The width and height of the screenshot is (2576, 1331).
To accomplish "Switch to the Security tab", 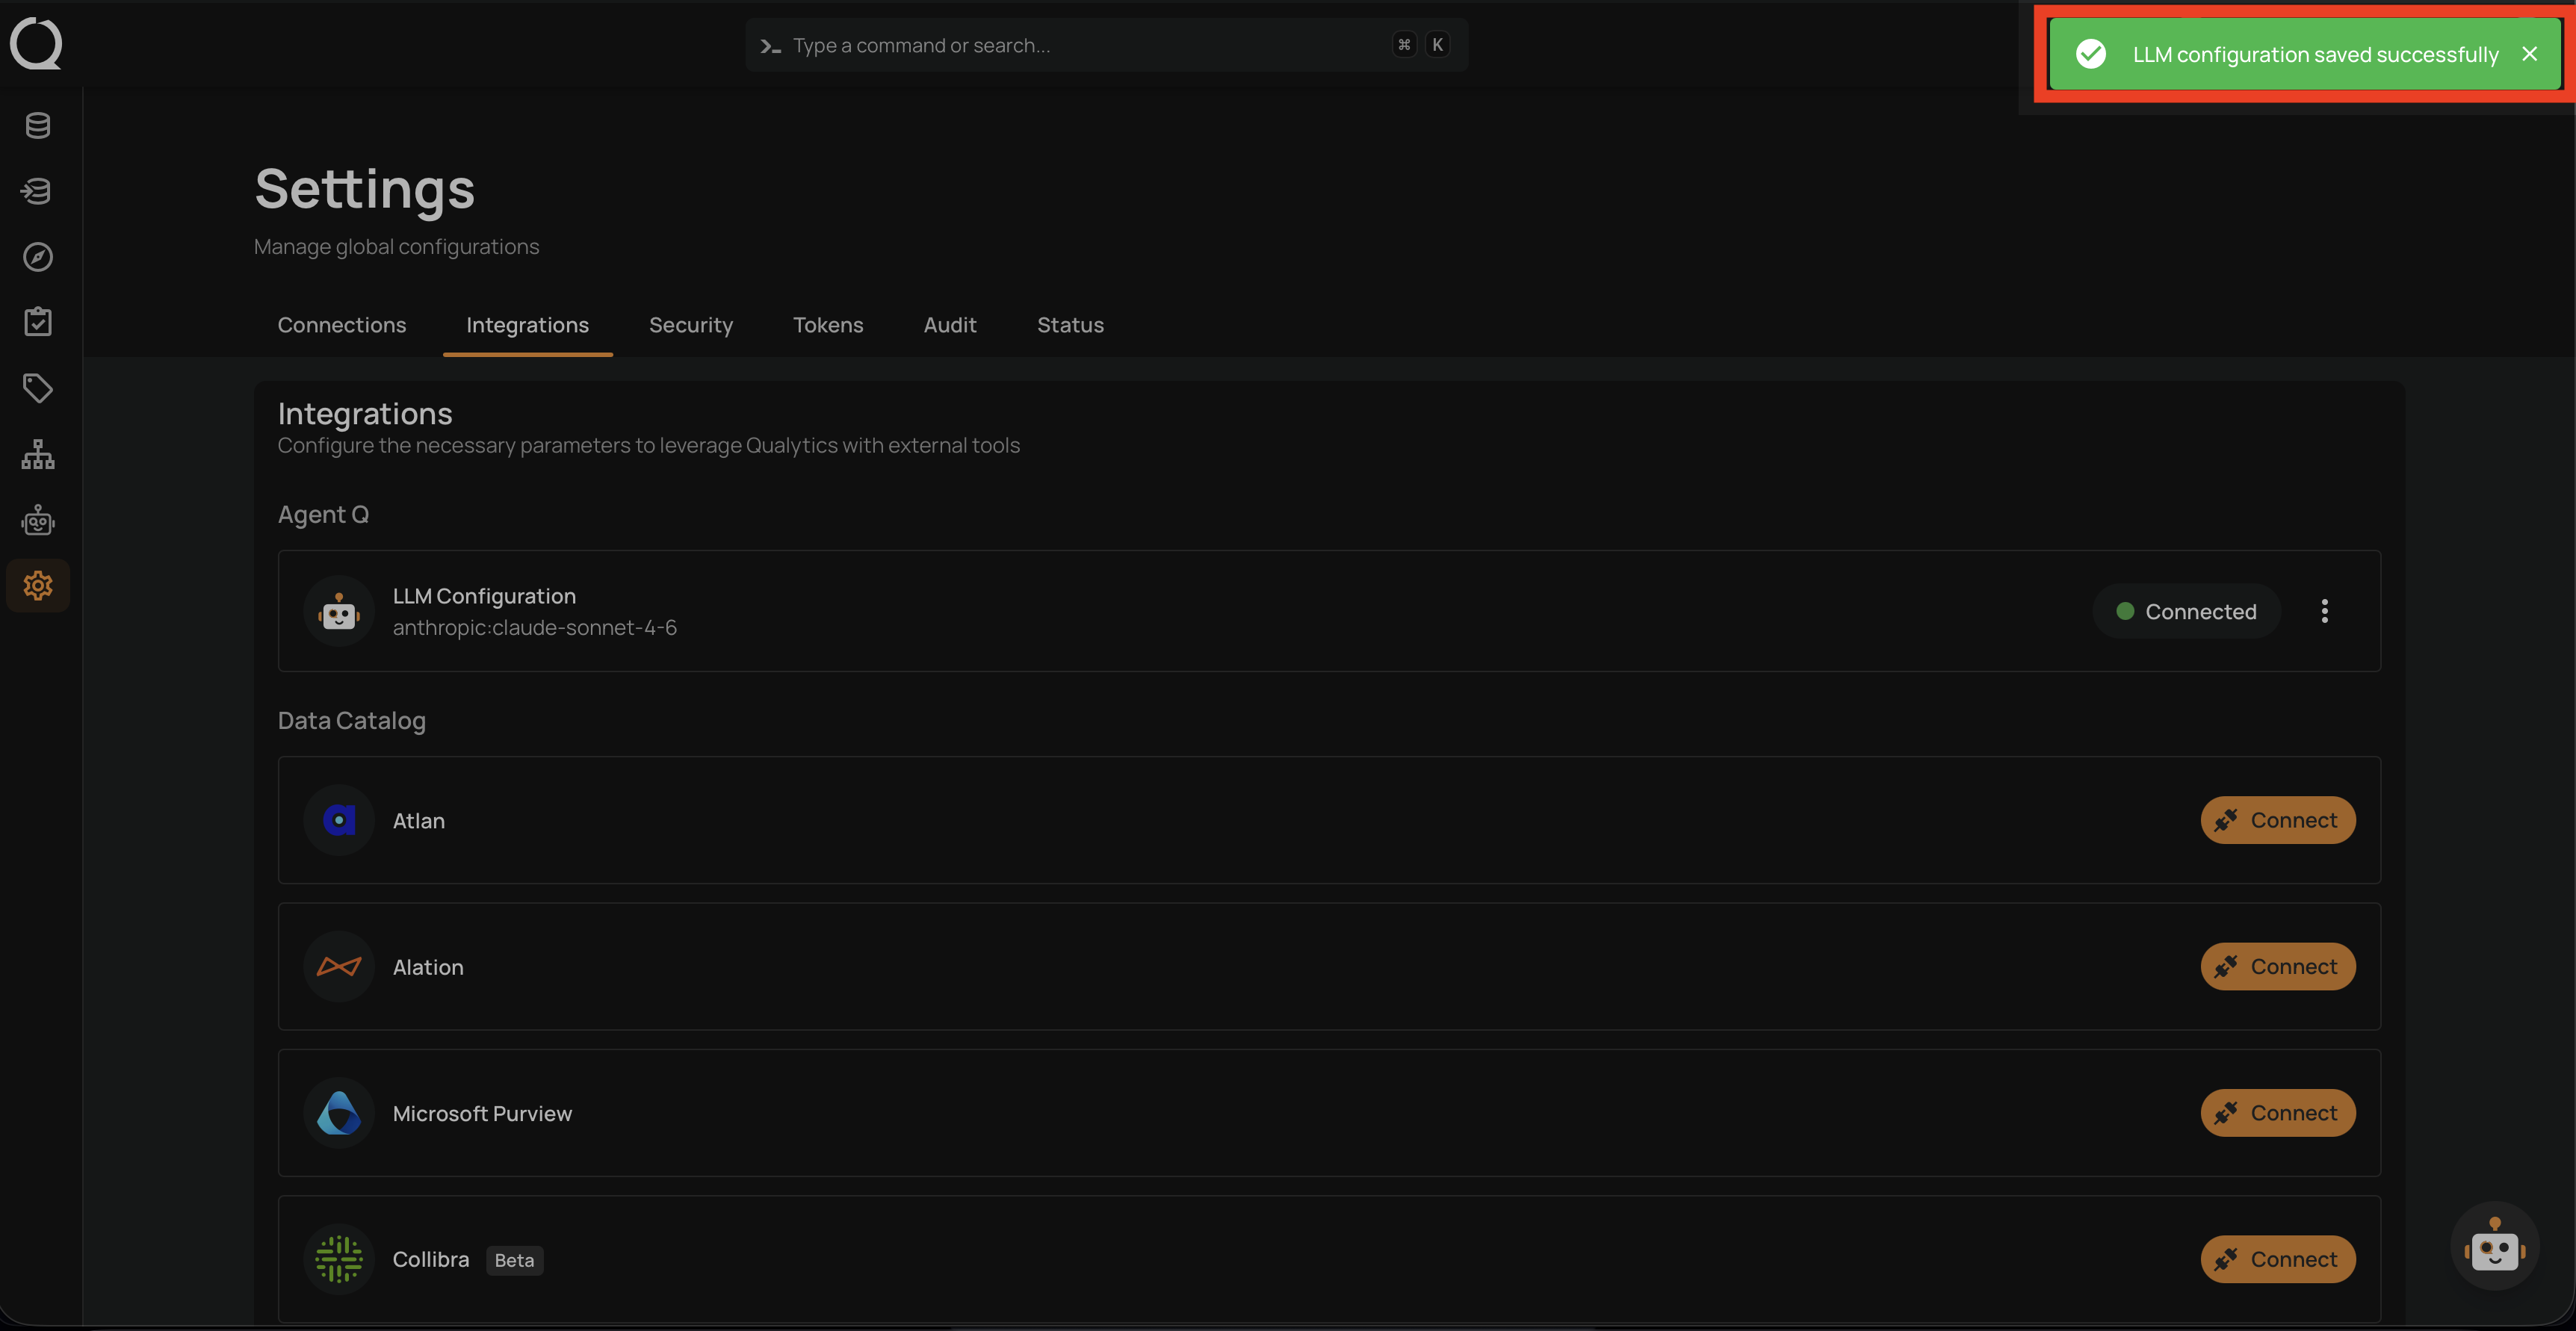I will pyautogui.click(x=691, y=325).
